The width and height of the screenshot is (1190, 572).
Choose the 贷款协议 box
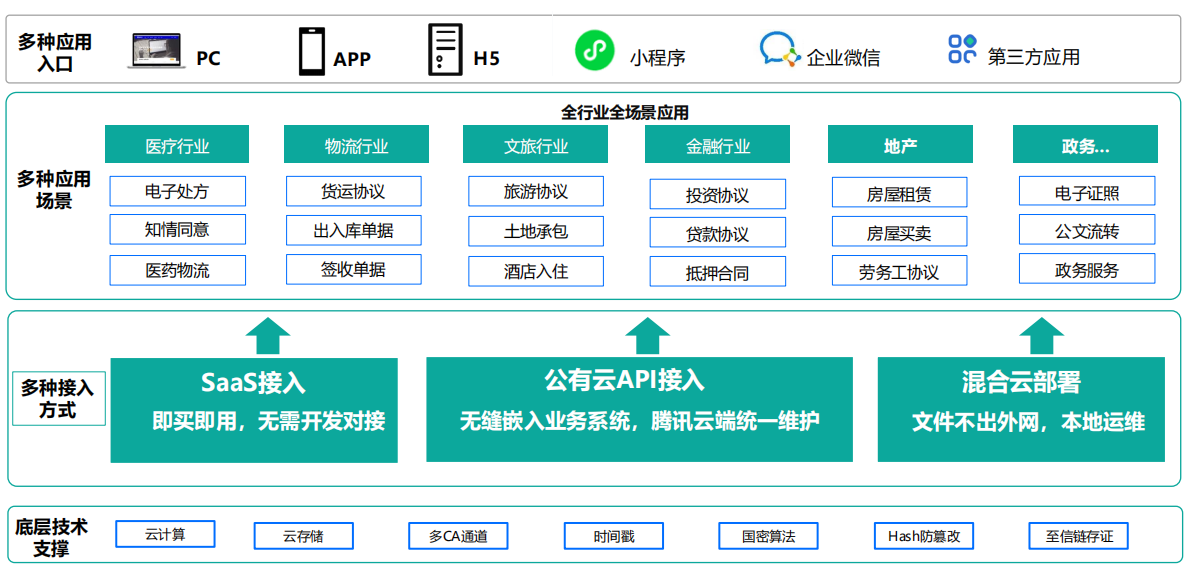(717, 234)
